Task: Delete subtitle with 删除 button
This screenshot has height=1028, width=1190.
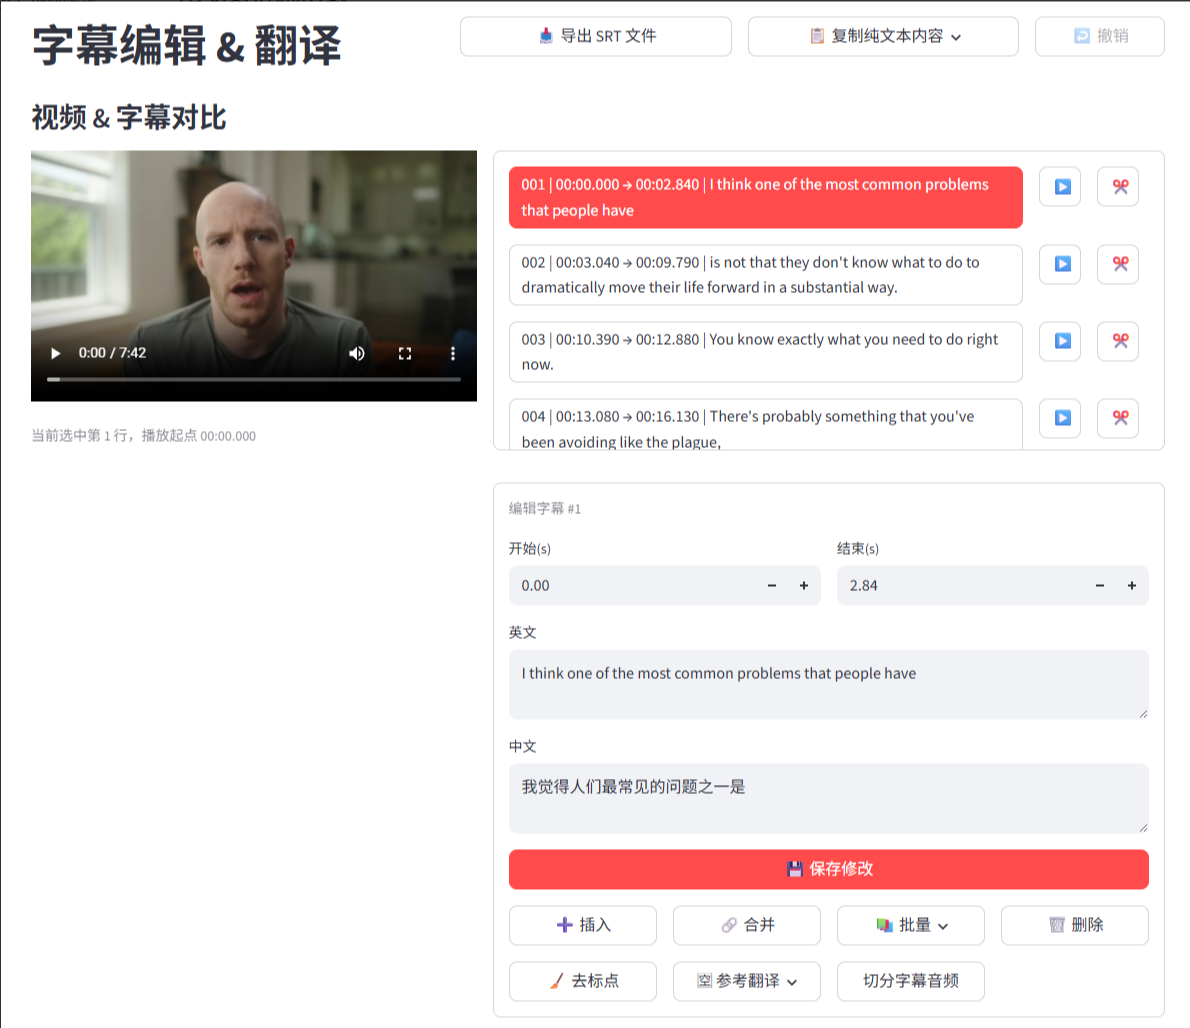Action: click(x=1075, y=926)
